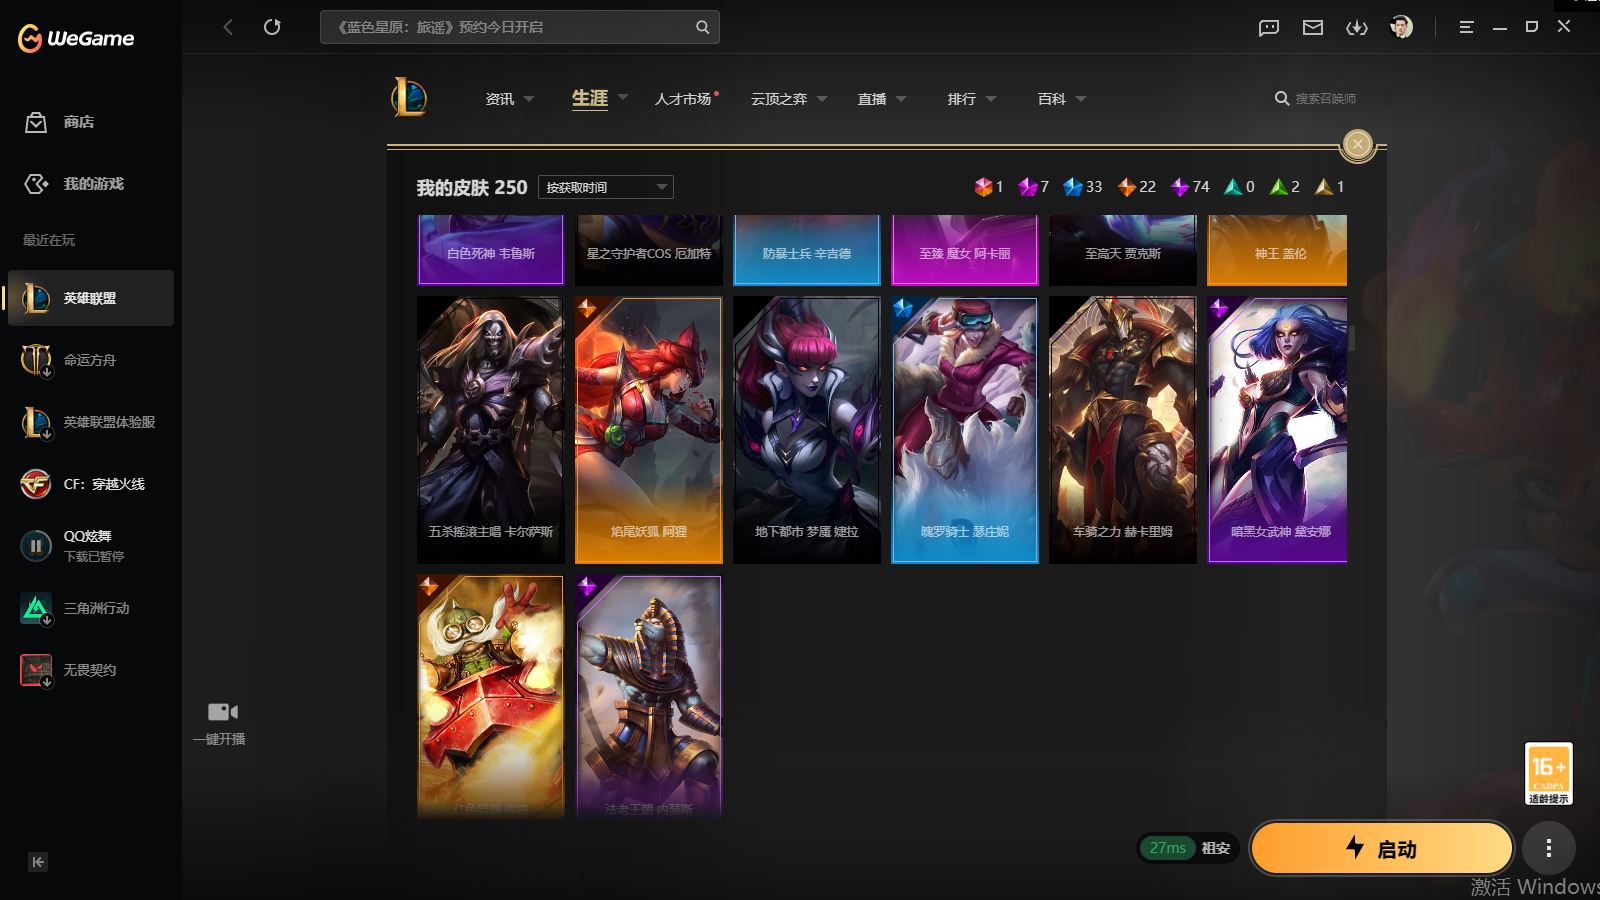
Task: Open the 白色死神 韦鲁斯 skin card
Action: pos(491,250)
